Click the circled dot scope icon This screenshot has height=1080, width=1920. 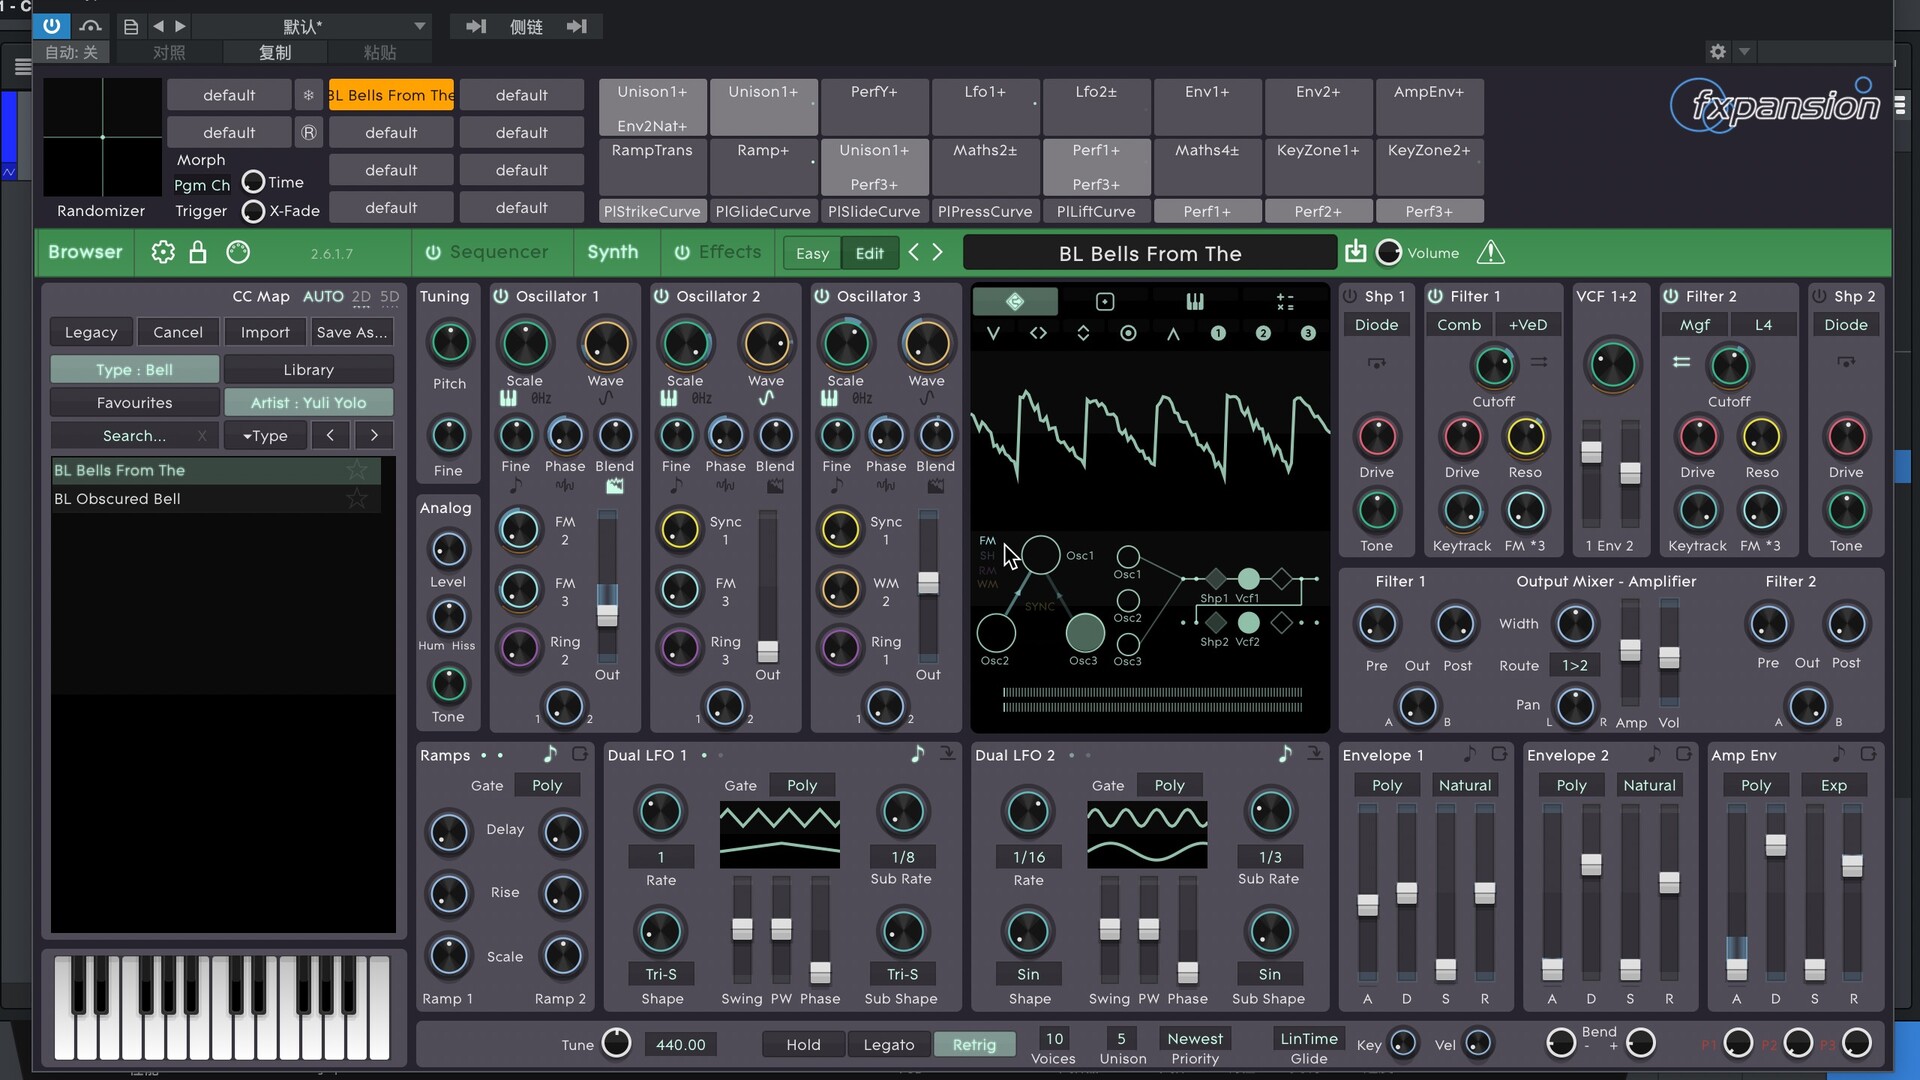(1128, 333)
